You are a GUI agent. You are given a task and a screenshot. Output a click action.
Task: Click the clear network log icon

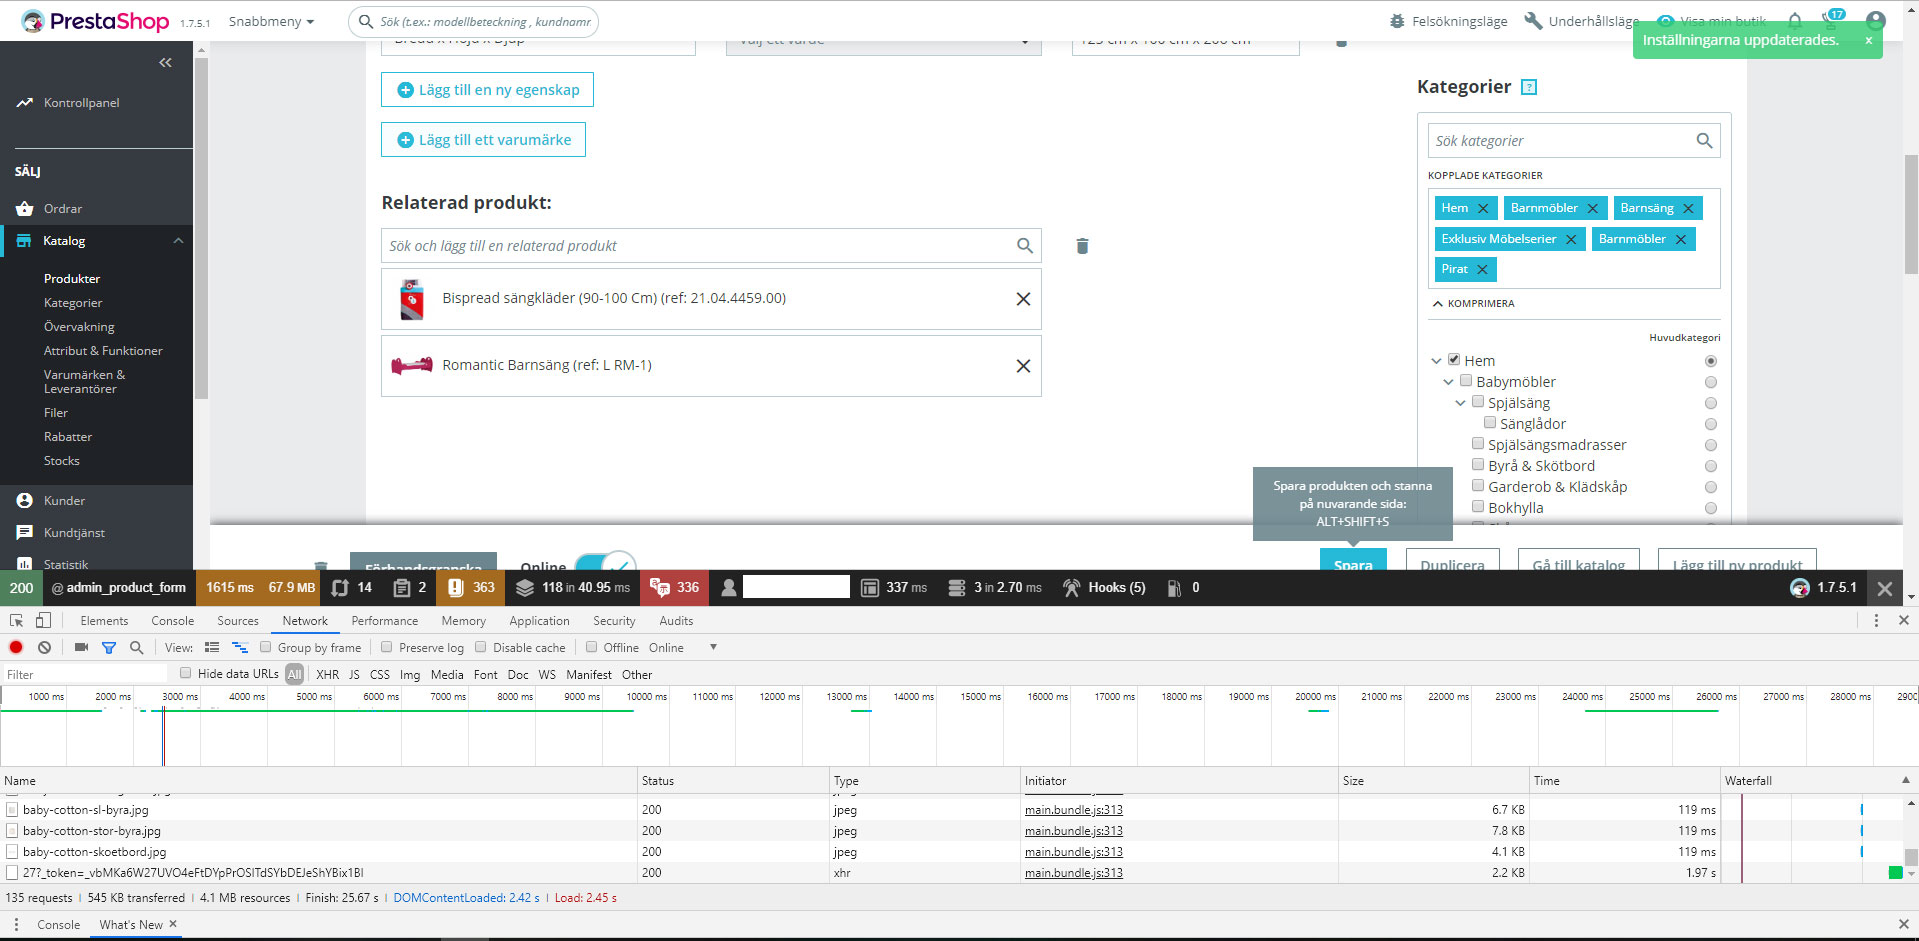point(44,648)
